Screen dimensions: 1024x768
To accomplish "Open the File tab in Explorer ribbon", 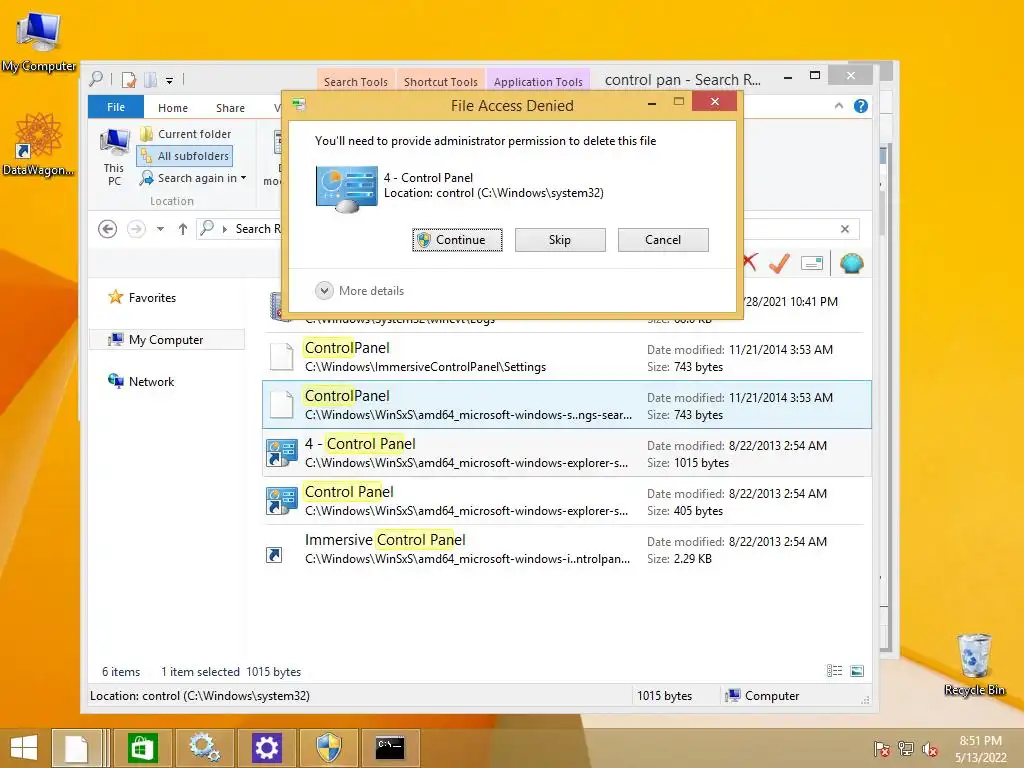I will pyautogui.click(x=116, y=107).
